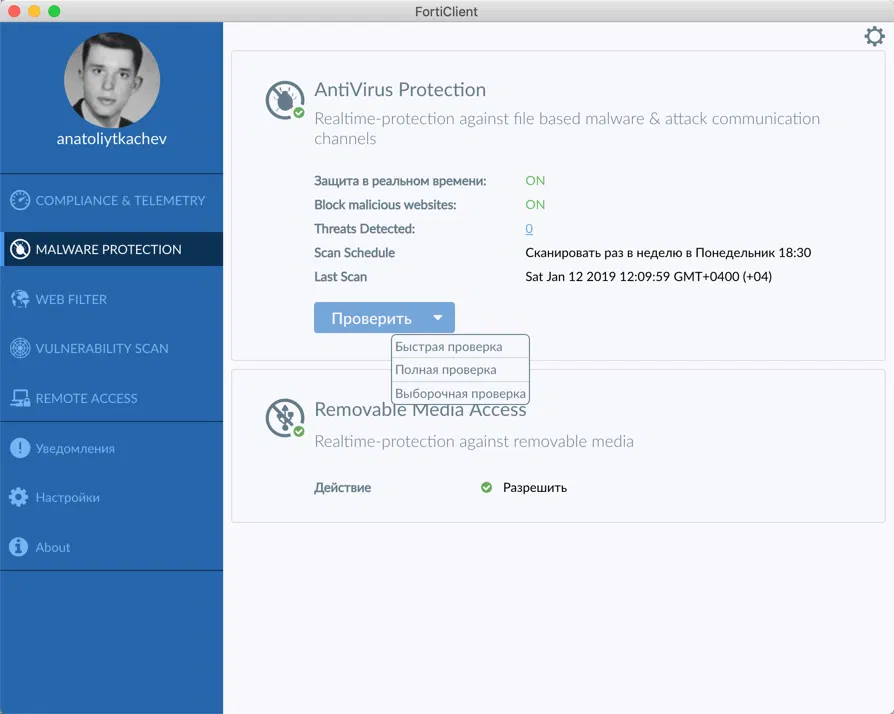This screenshot has height=714, width=894.
Task: Click the Threats Detected label
Action: [364, 229]
